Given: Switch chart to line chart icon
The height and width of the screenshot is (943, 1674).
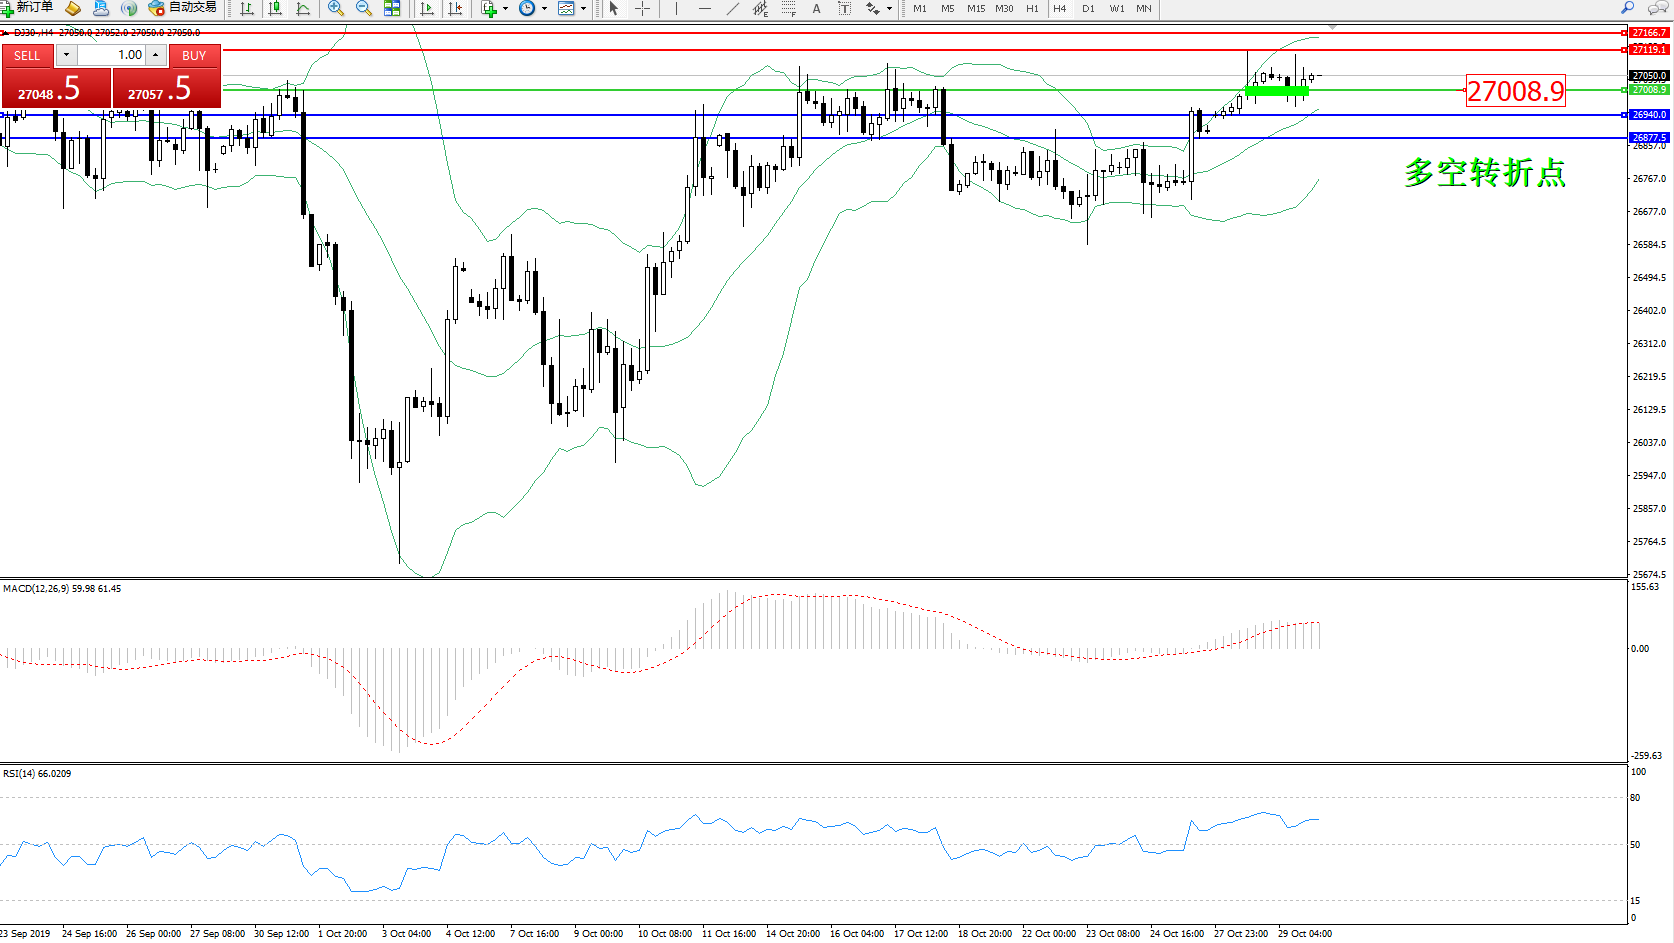Looking at the screenshot, I should click(303, 8).
